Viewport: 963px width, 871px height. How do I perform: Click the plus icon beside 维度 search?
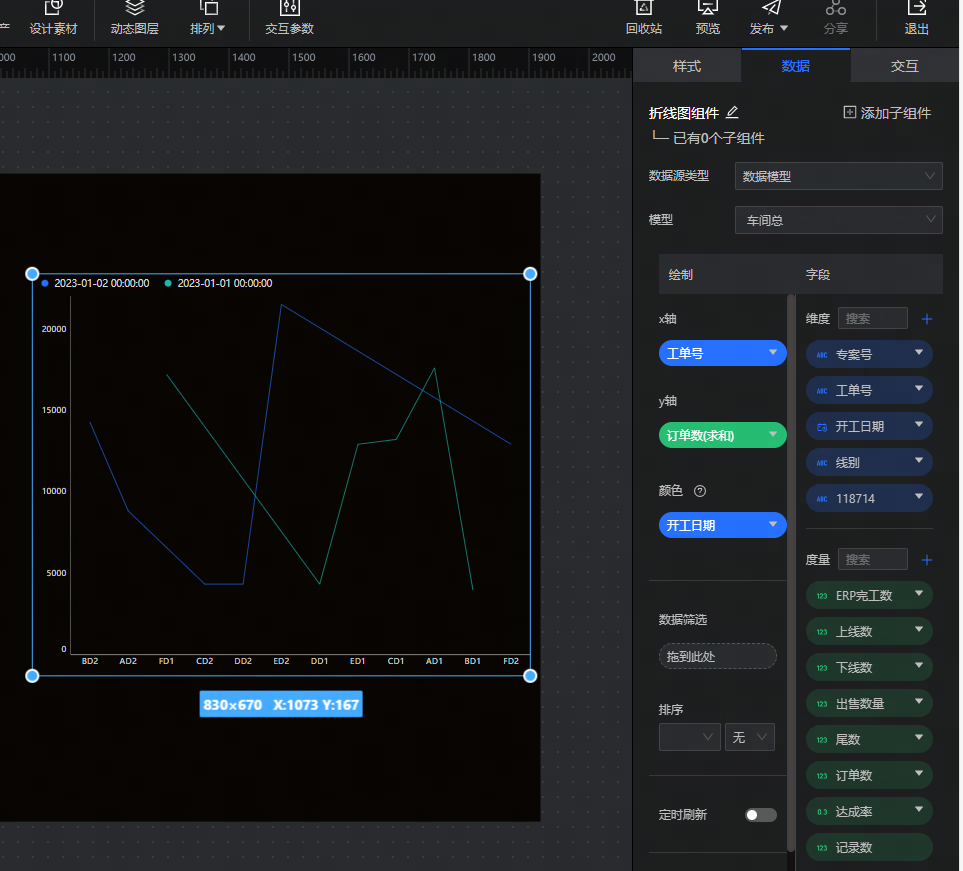(926, 319)
